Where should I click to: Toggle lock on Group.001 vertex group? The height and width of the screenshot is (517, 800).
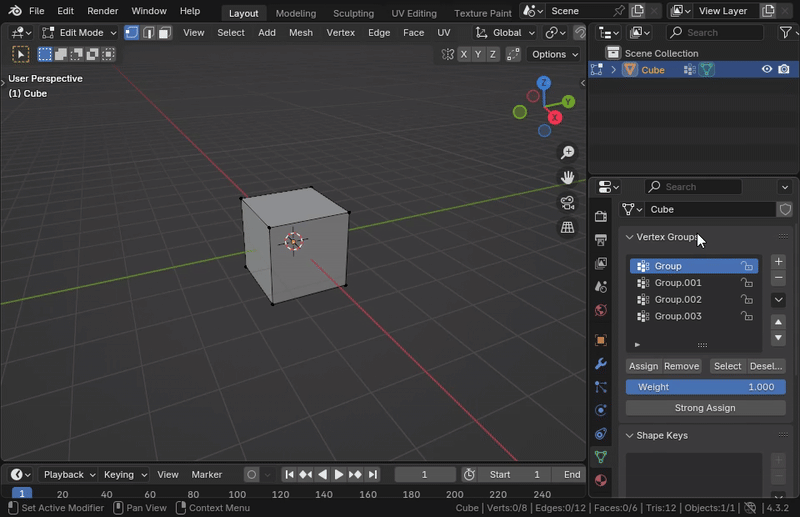click(746, 283)
